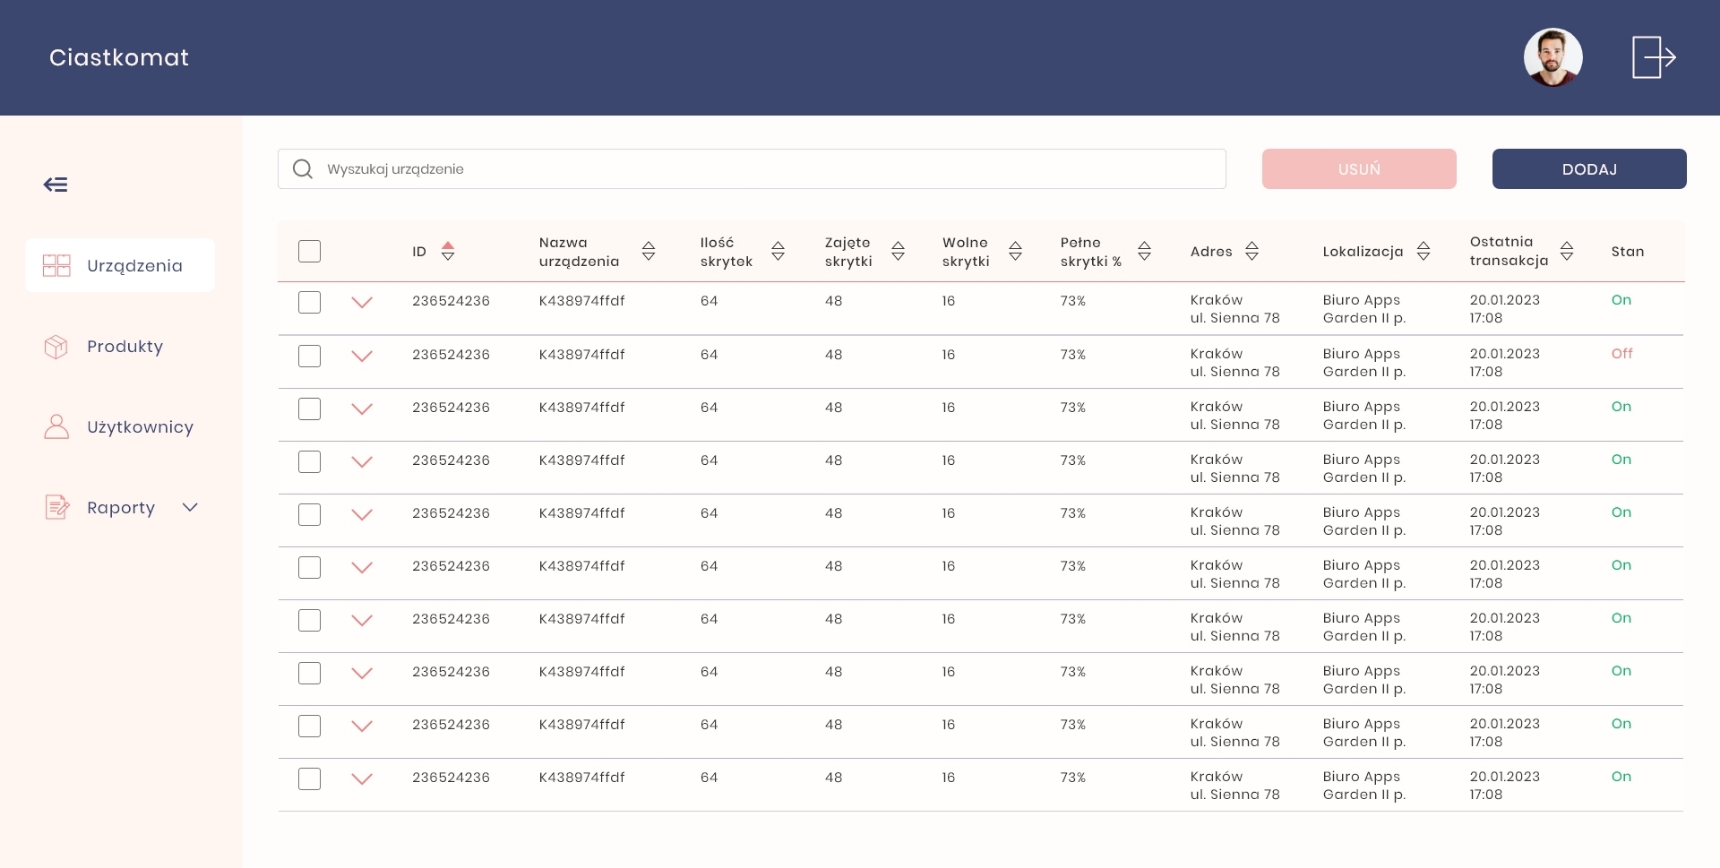Click the search magnifier icon
This screenshot has width=1720, height=868.
click(x=302, y=169)
